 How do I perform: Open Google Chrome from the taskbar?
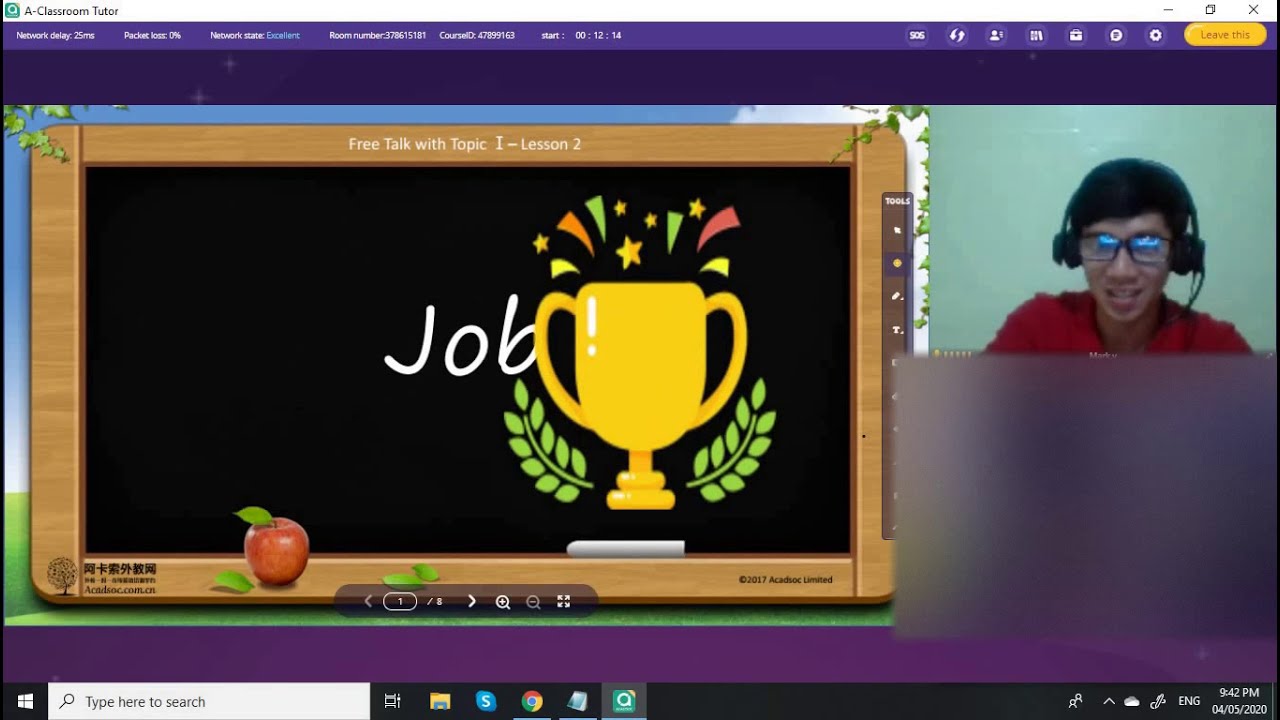[x=532, y=701]
